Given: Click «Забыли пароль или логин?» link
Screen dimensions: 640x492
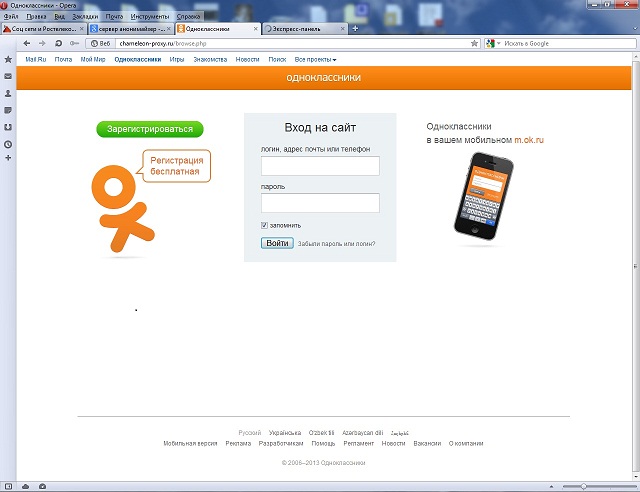Looking at the screenshot, I should point(336,244).
